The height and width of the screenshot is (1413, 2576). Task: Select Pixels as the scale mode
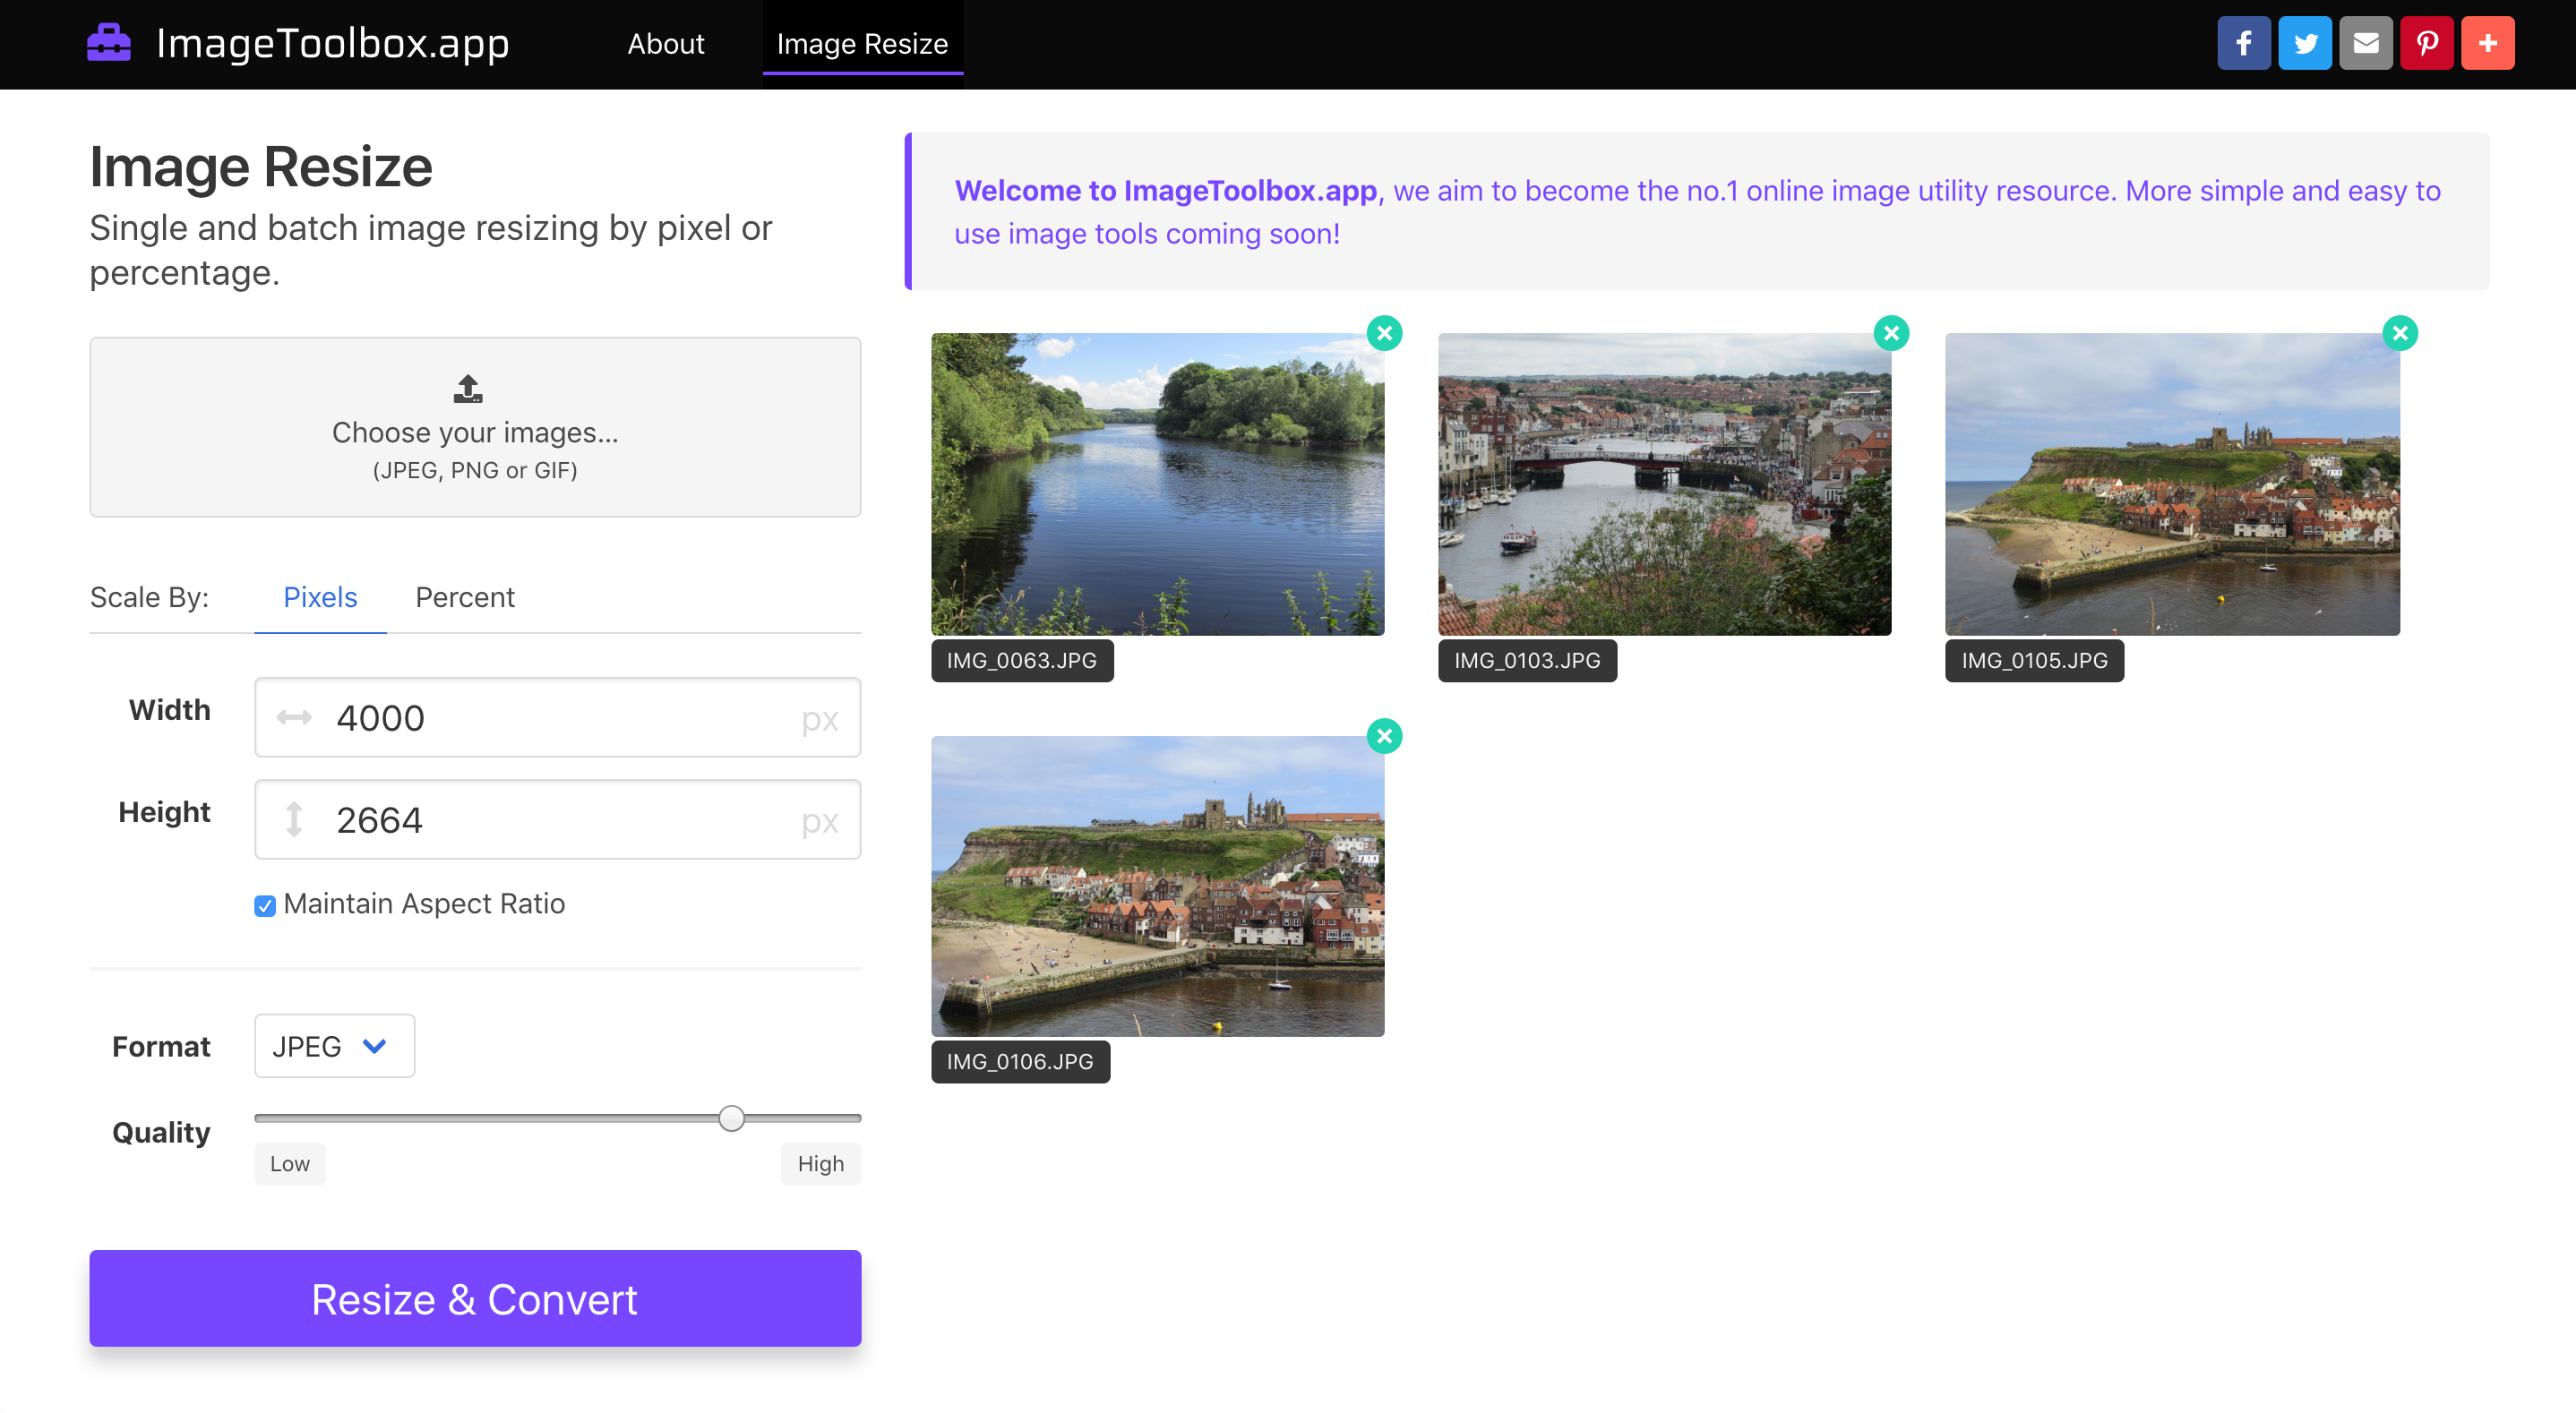pyautogui.click(x=320, y=597)
